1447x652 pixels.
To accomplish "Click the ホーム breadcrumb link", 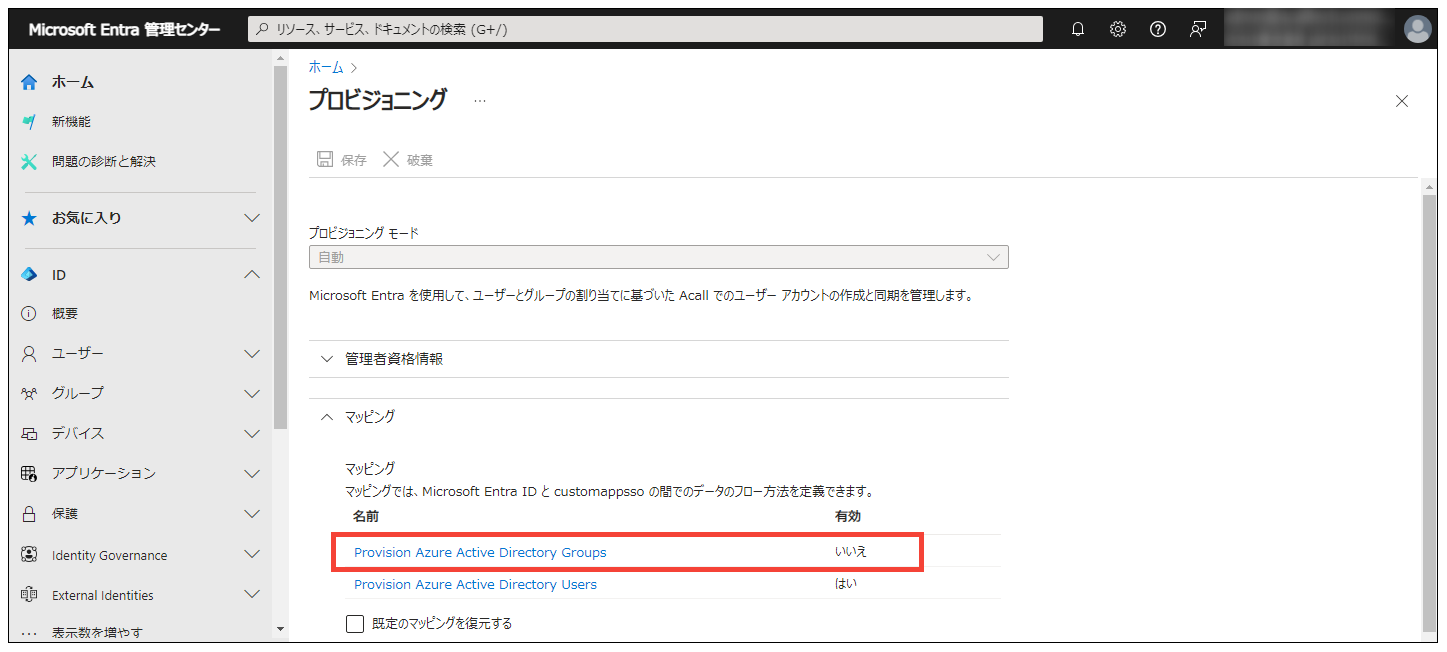I will 326,67.
